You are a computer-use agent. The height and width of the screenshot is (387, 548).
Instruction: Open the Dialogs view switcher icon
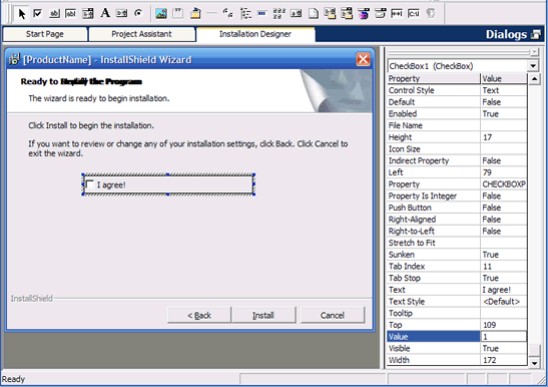535,34
